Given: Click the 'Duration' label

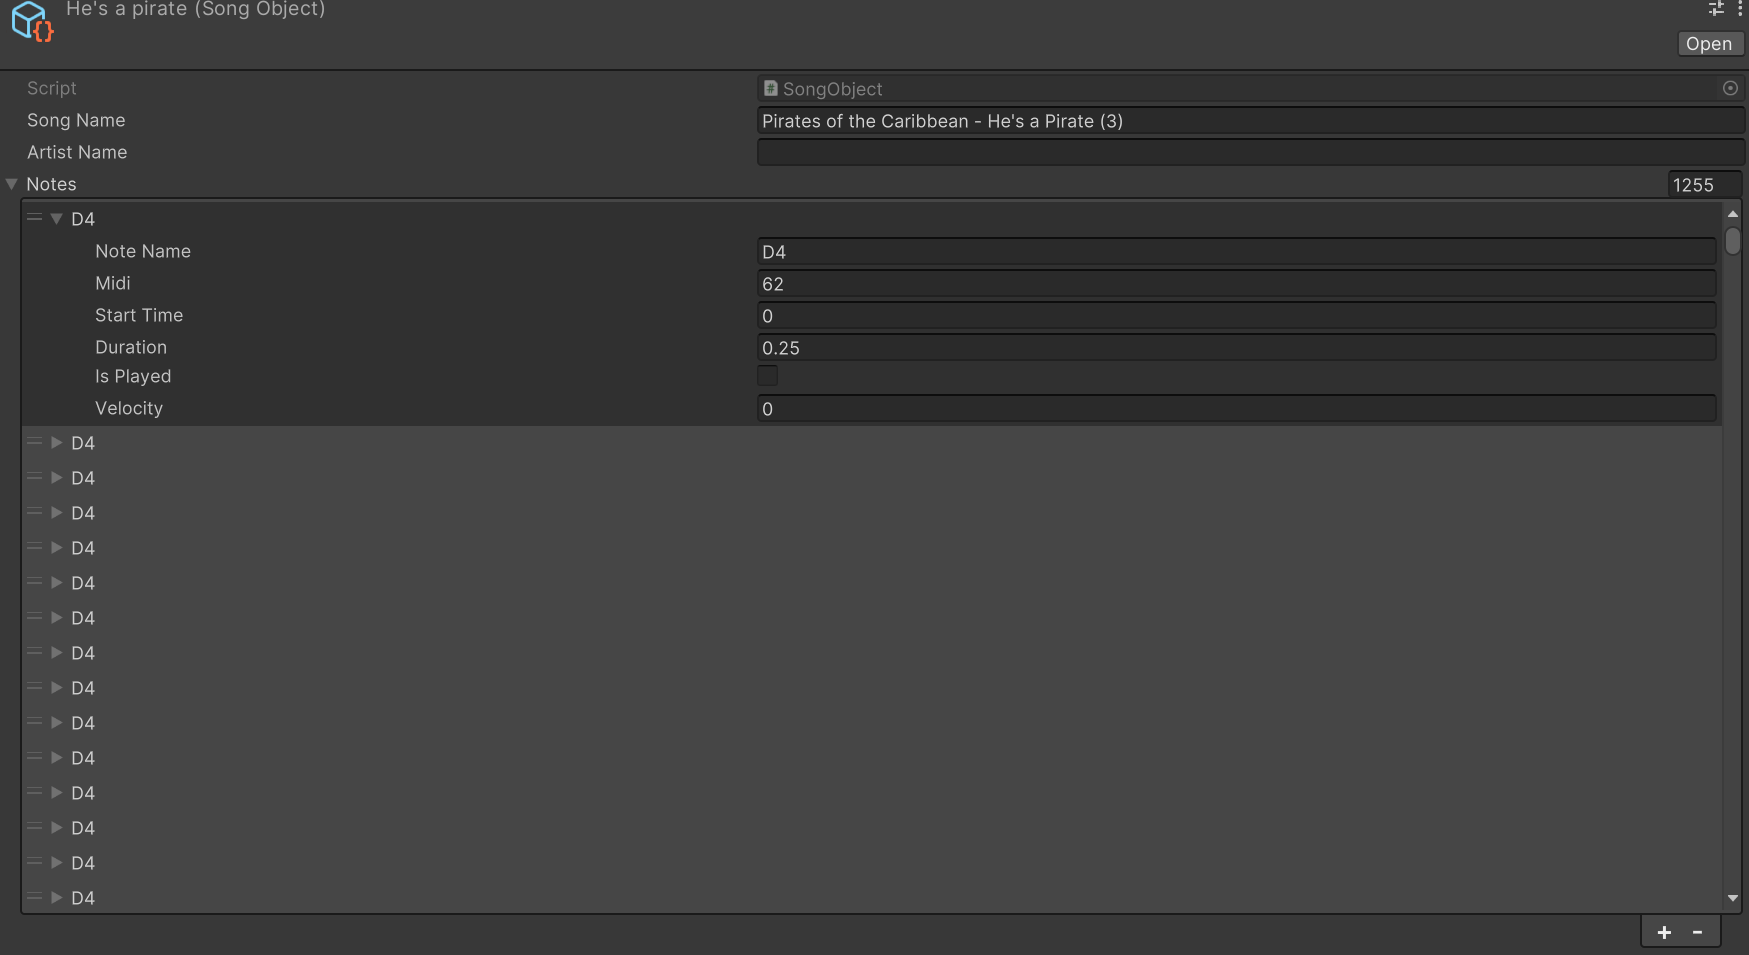Looking at the screenshot, I should (x=131, y=347).
